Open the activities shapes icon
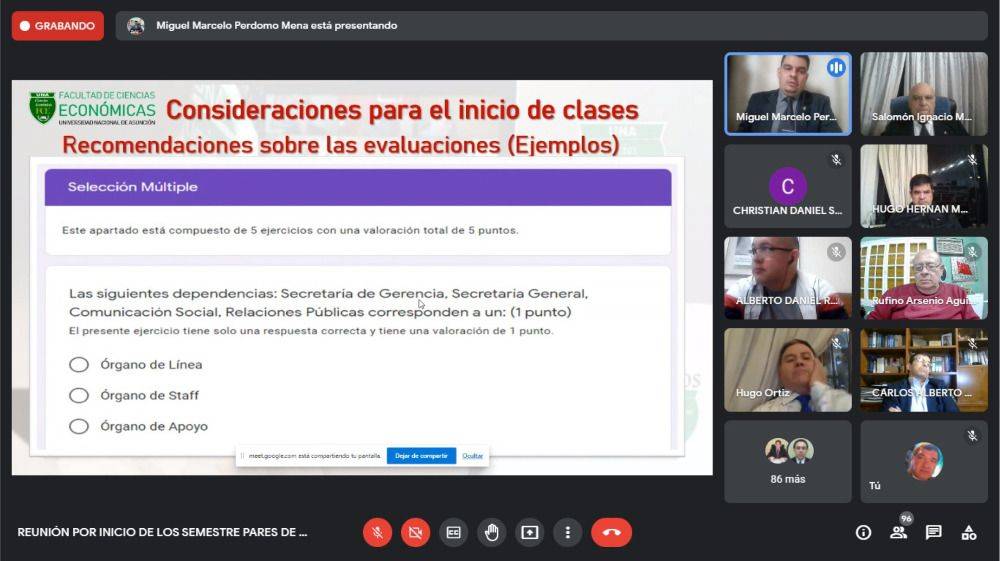 (x=968, y=532)
